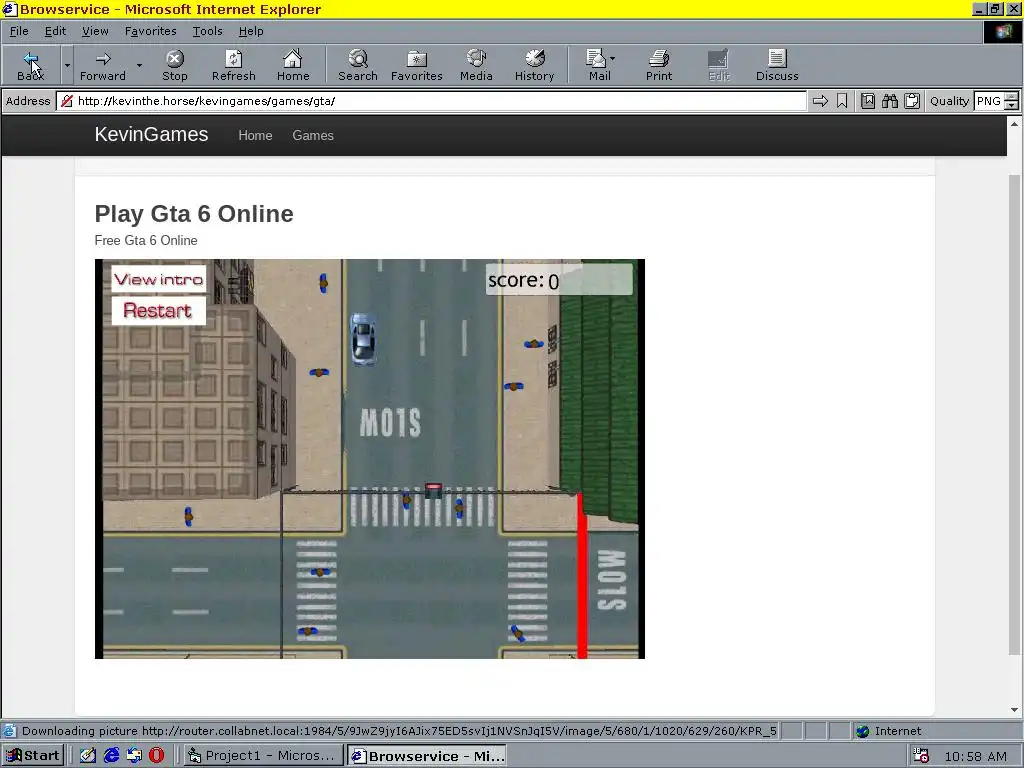Click the Windows flag throbber logo
This screenshot has height=768, width=1024.
(1002, 31)
